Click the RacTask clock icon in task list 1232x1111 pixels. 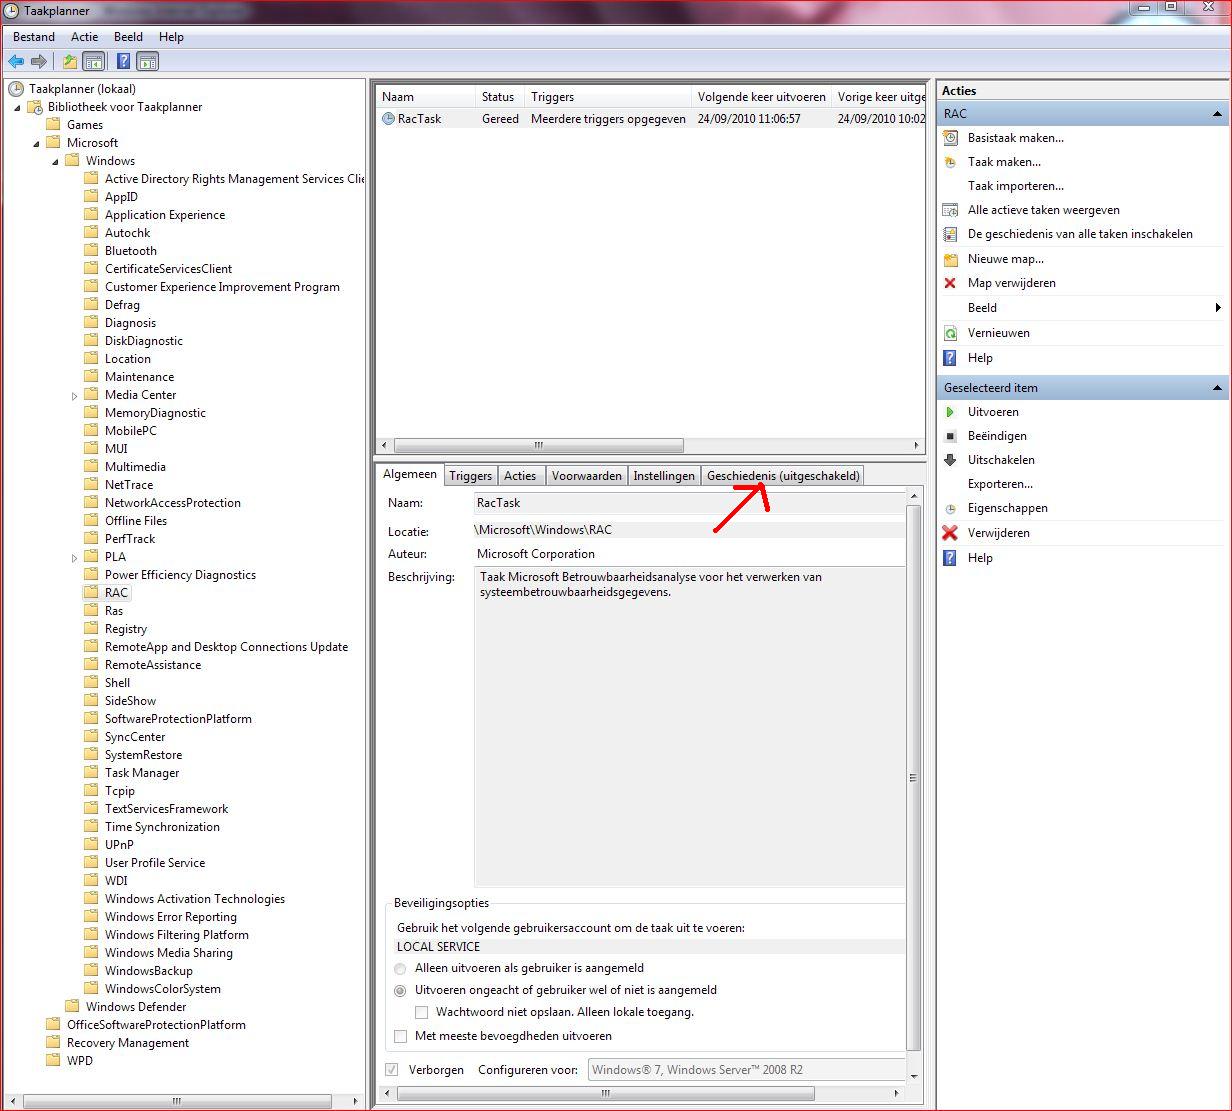point(389,119)
